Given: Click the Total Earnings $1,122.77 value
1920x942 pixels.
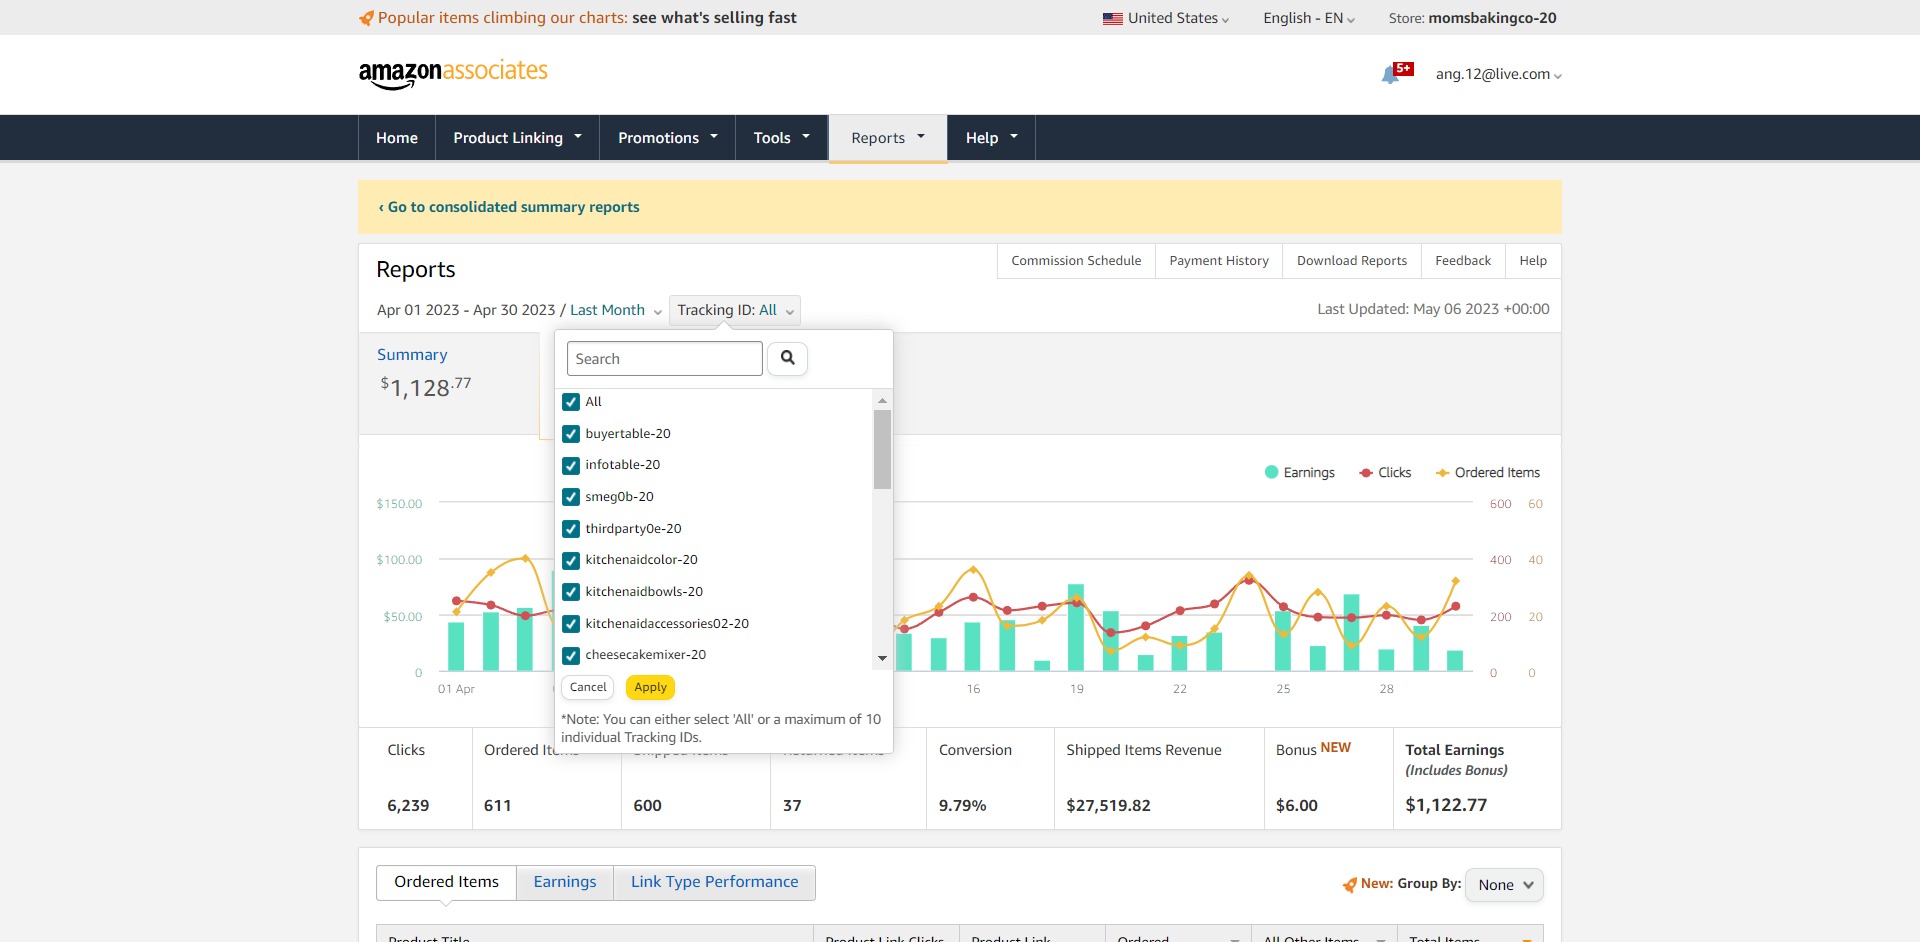Looking at the screenshot, I should pyautogui.click(x=1446, y=805).
